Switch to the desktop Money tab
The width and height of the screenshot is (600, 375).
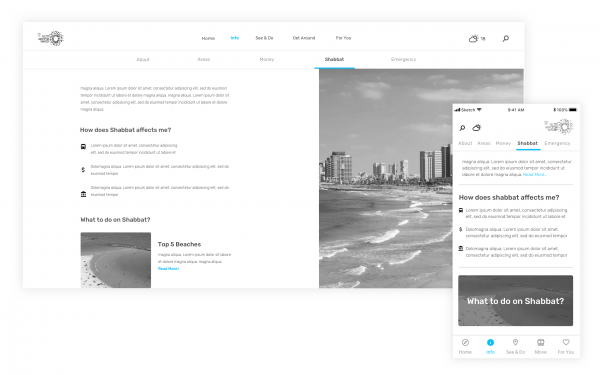pos(267,59)
